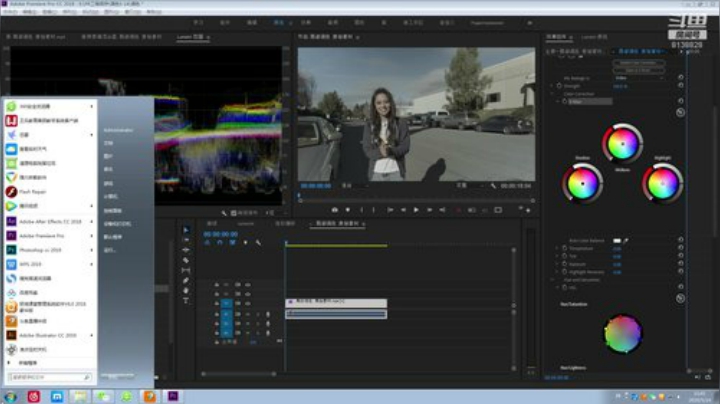Open Adobe Premiere Pro from Start menu
The width and height of the screenshot is (720, 404).
pyautogui.click(x=49, y=236)
